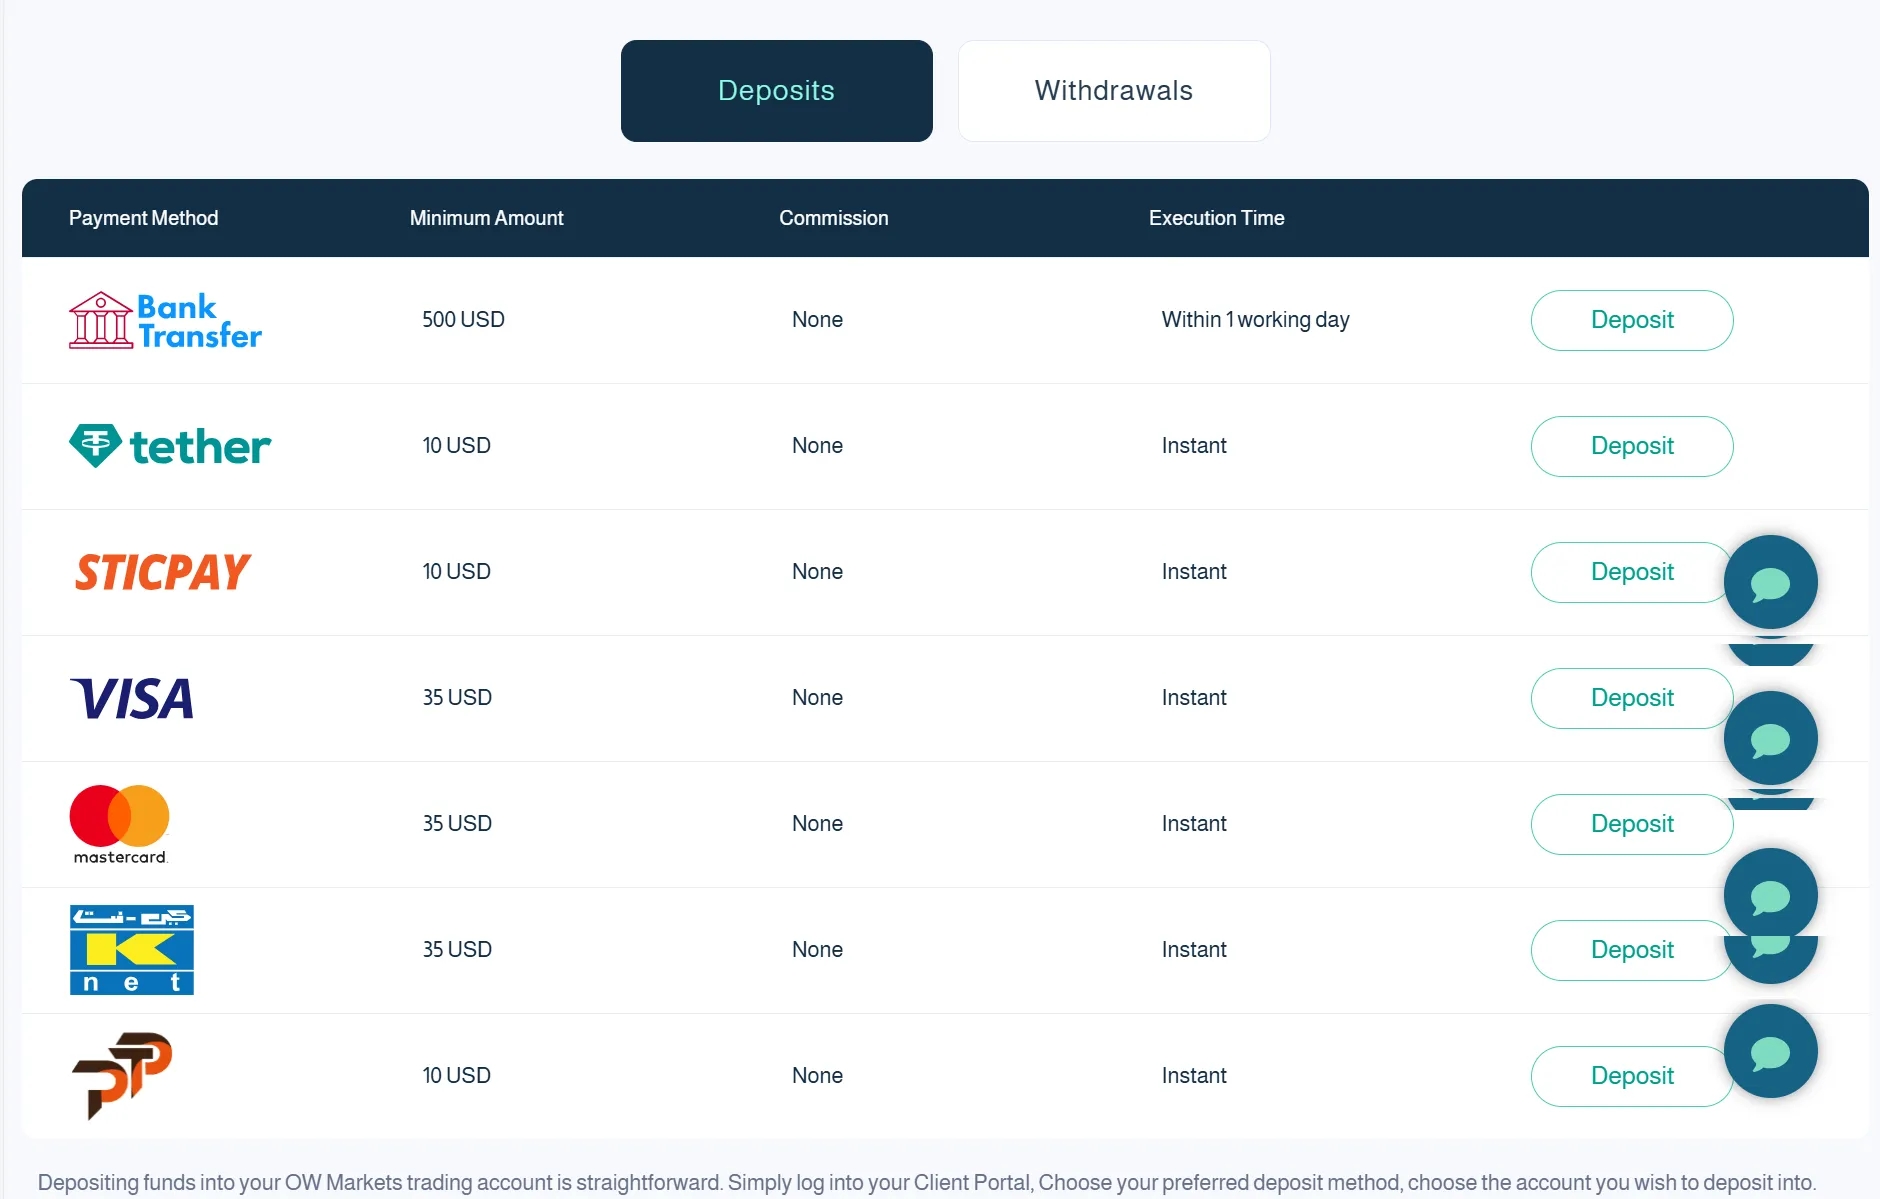Click the Minimum Amount column header
The width and height of the screenshot is (1880, 1199).
tap(486, 218)
